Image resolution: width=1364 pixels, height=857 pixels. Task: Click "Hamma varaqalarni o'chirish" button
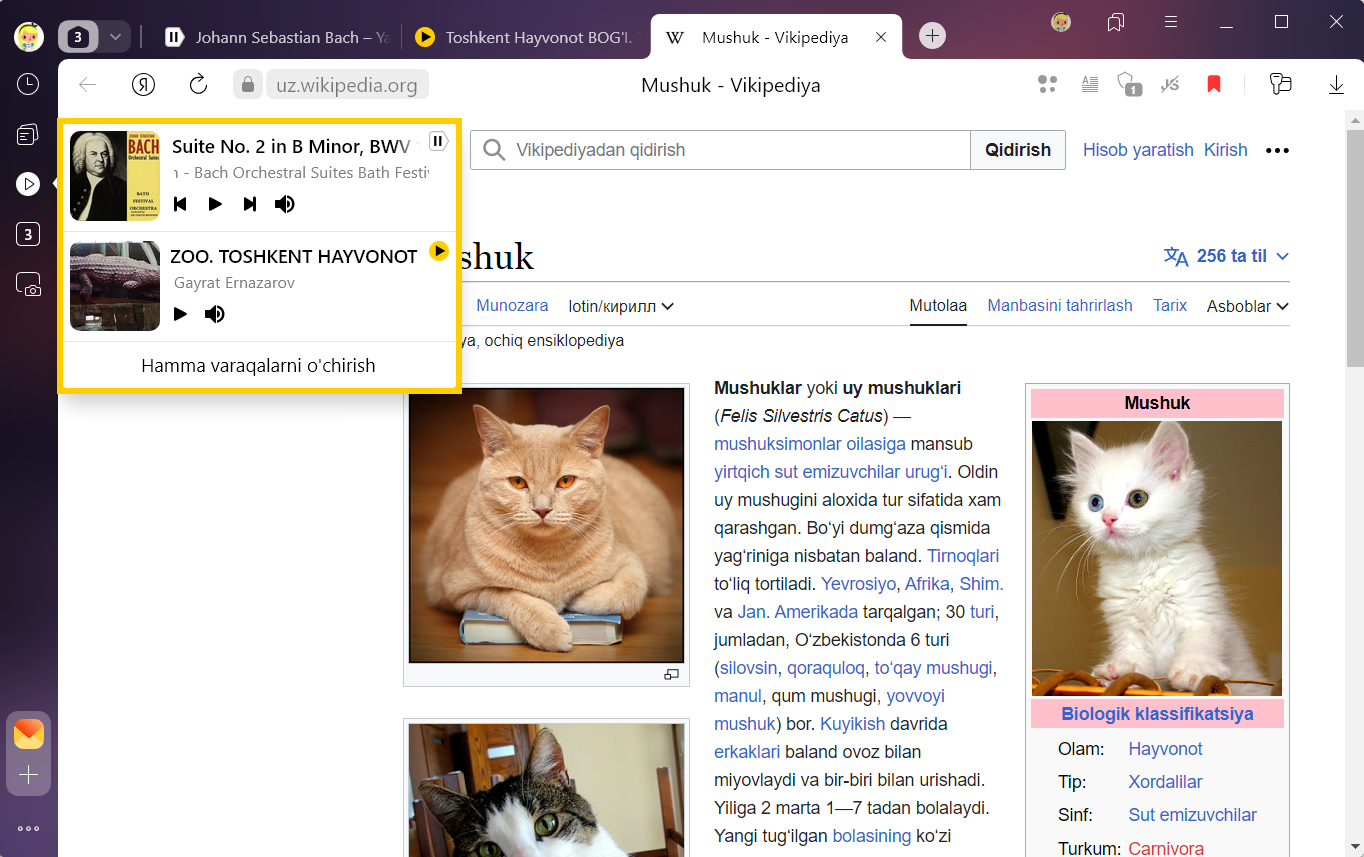click(x=258, y=366)
